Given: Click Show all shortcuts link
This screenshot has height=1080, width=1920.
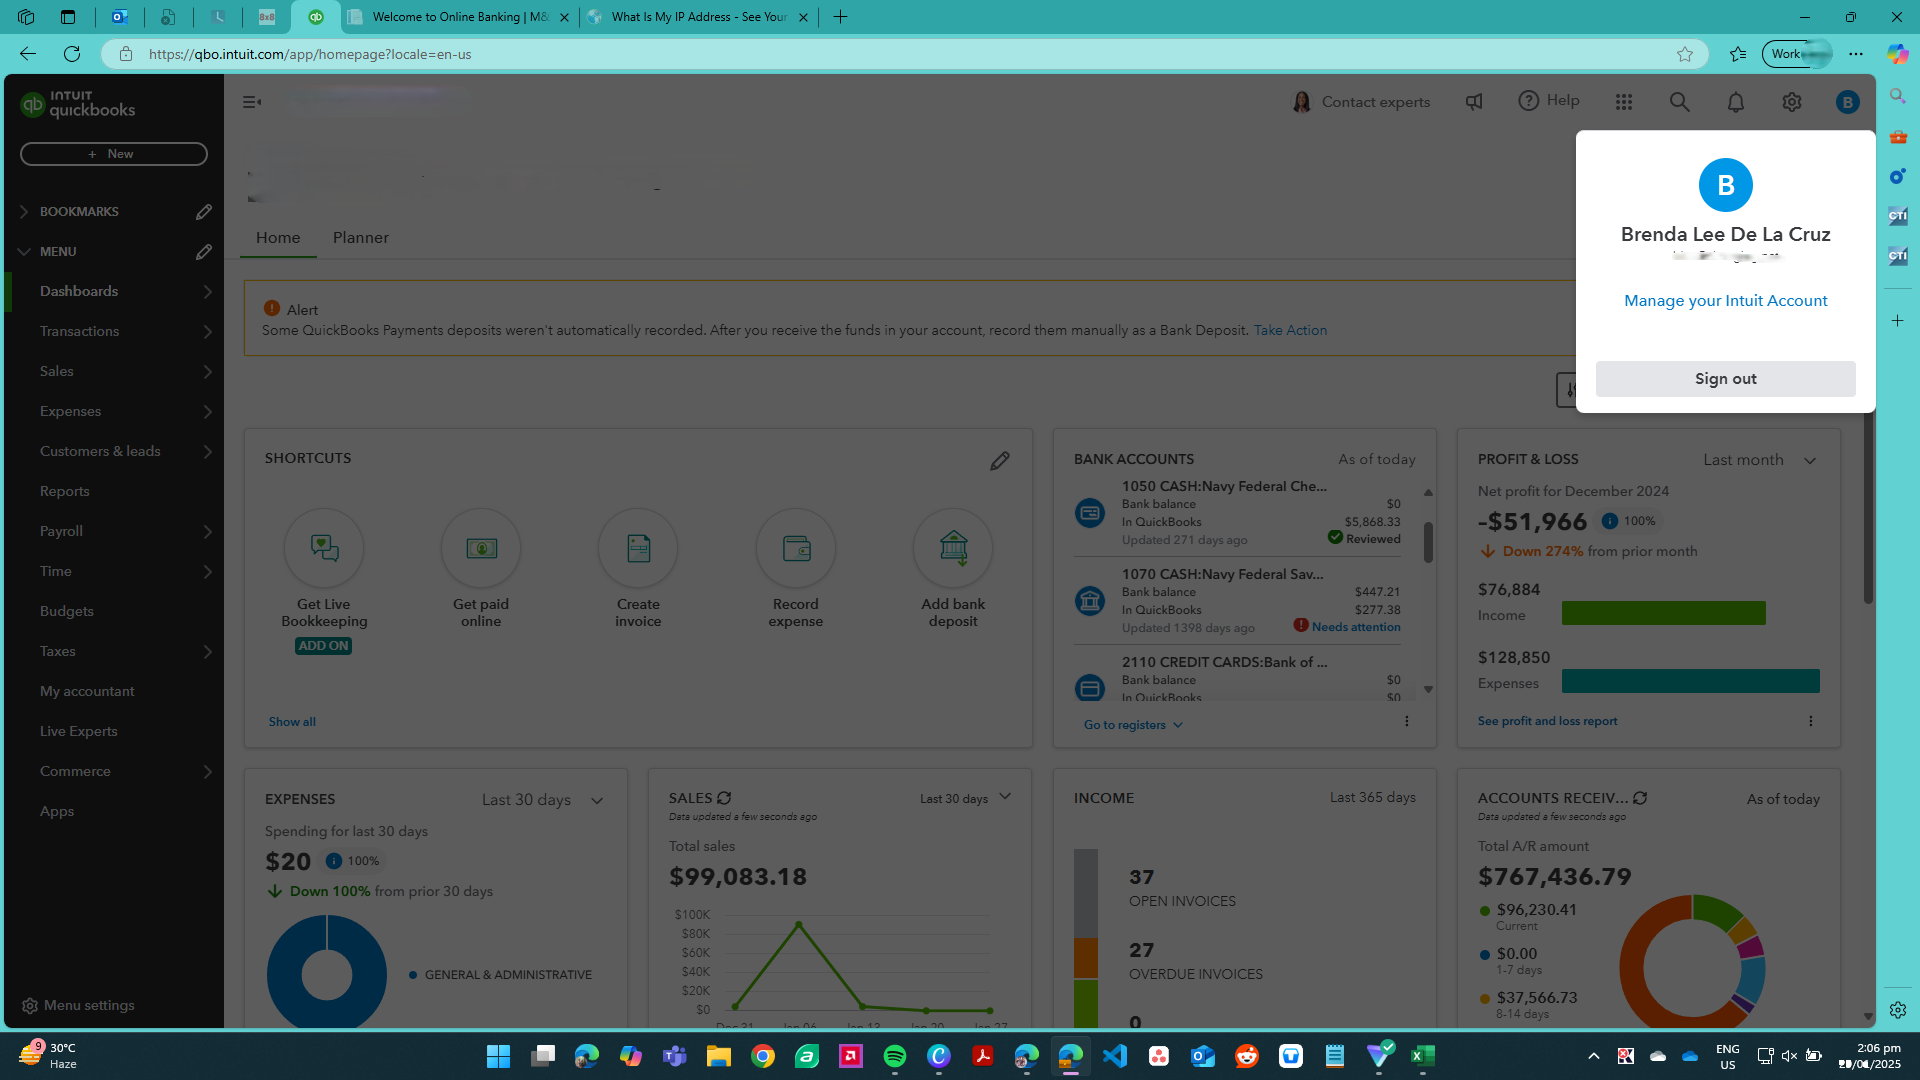Looking at the screenshot, I should [292, 722].
